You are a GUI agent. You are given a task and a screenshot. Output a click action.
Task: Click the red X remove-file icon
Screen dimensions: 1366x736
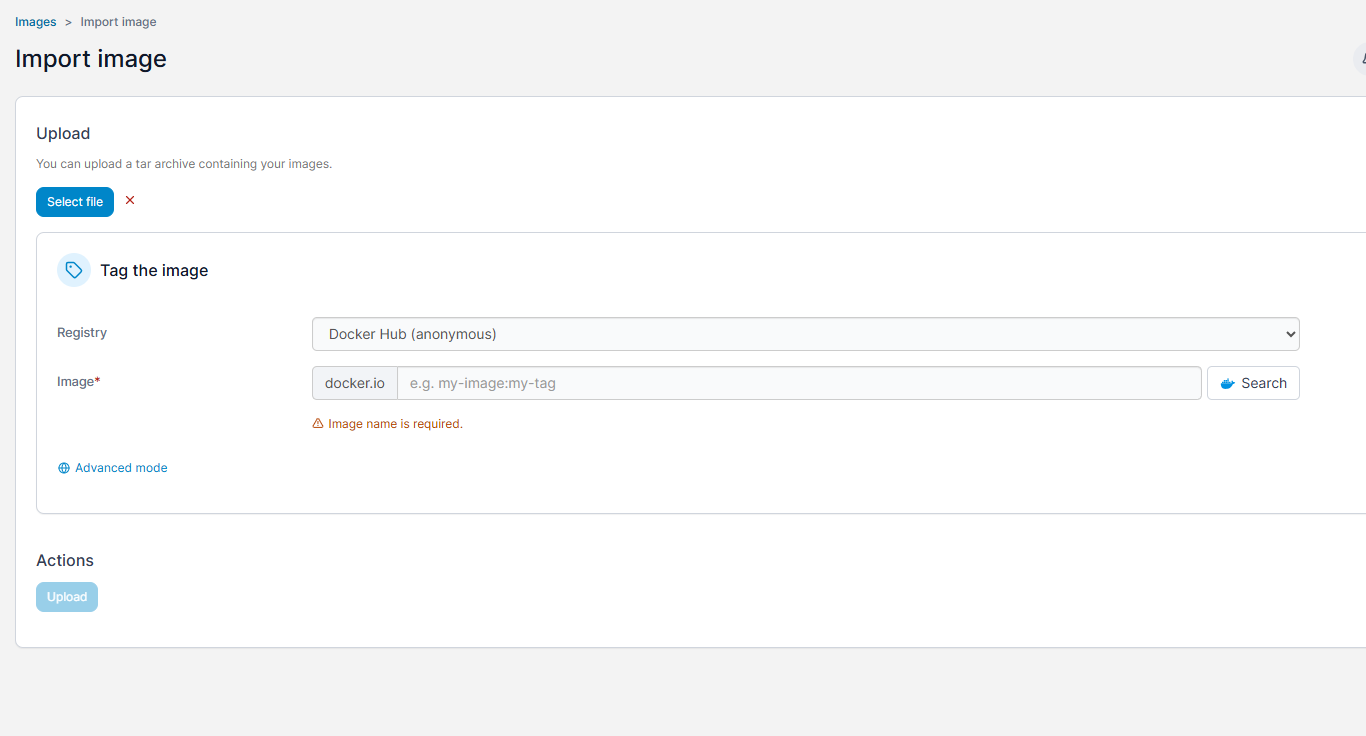pos(130,200)
